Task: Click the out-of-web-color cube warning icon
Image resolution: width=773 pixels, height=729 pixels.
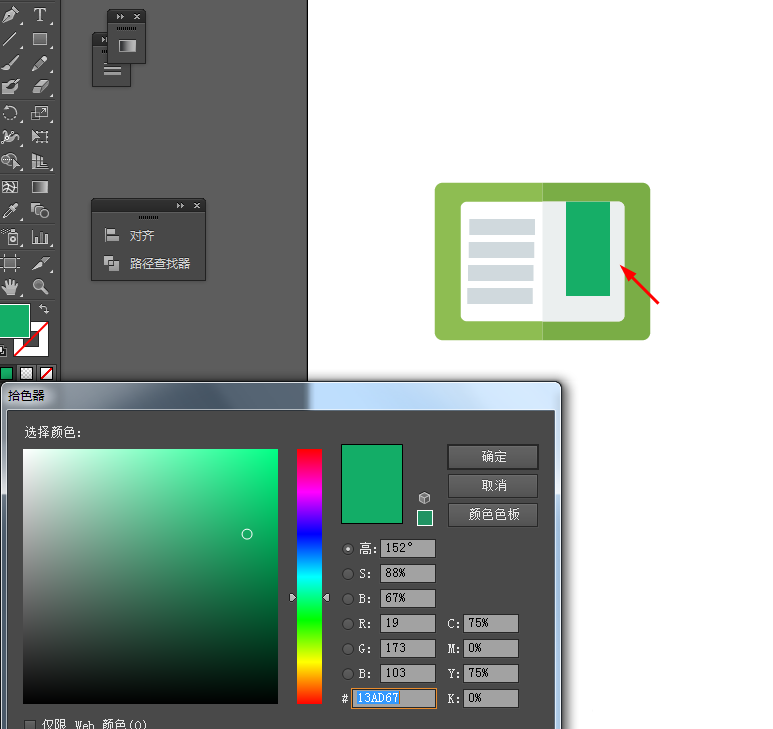Action: point(424,498)
